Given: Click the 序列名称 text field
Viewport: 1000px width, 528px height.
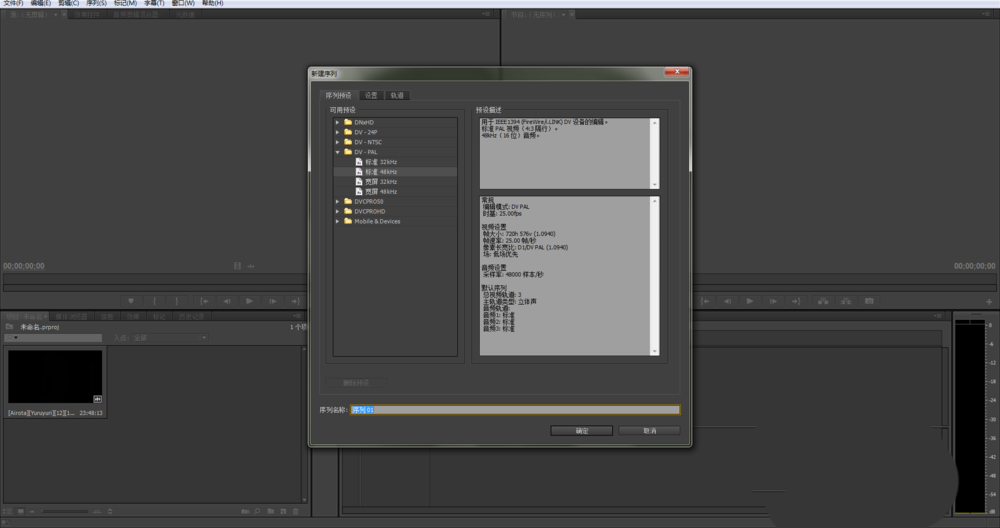Looking at the screenshot, I should [515, 410].
